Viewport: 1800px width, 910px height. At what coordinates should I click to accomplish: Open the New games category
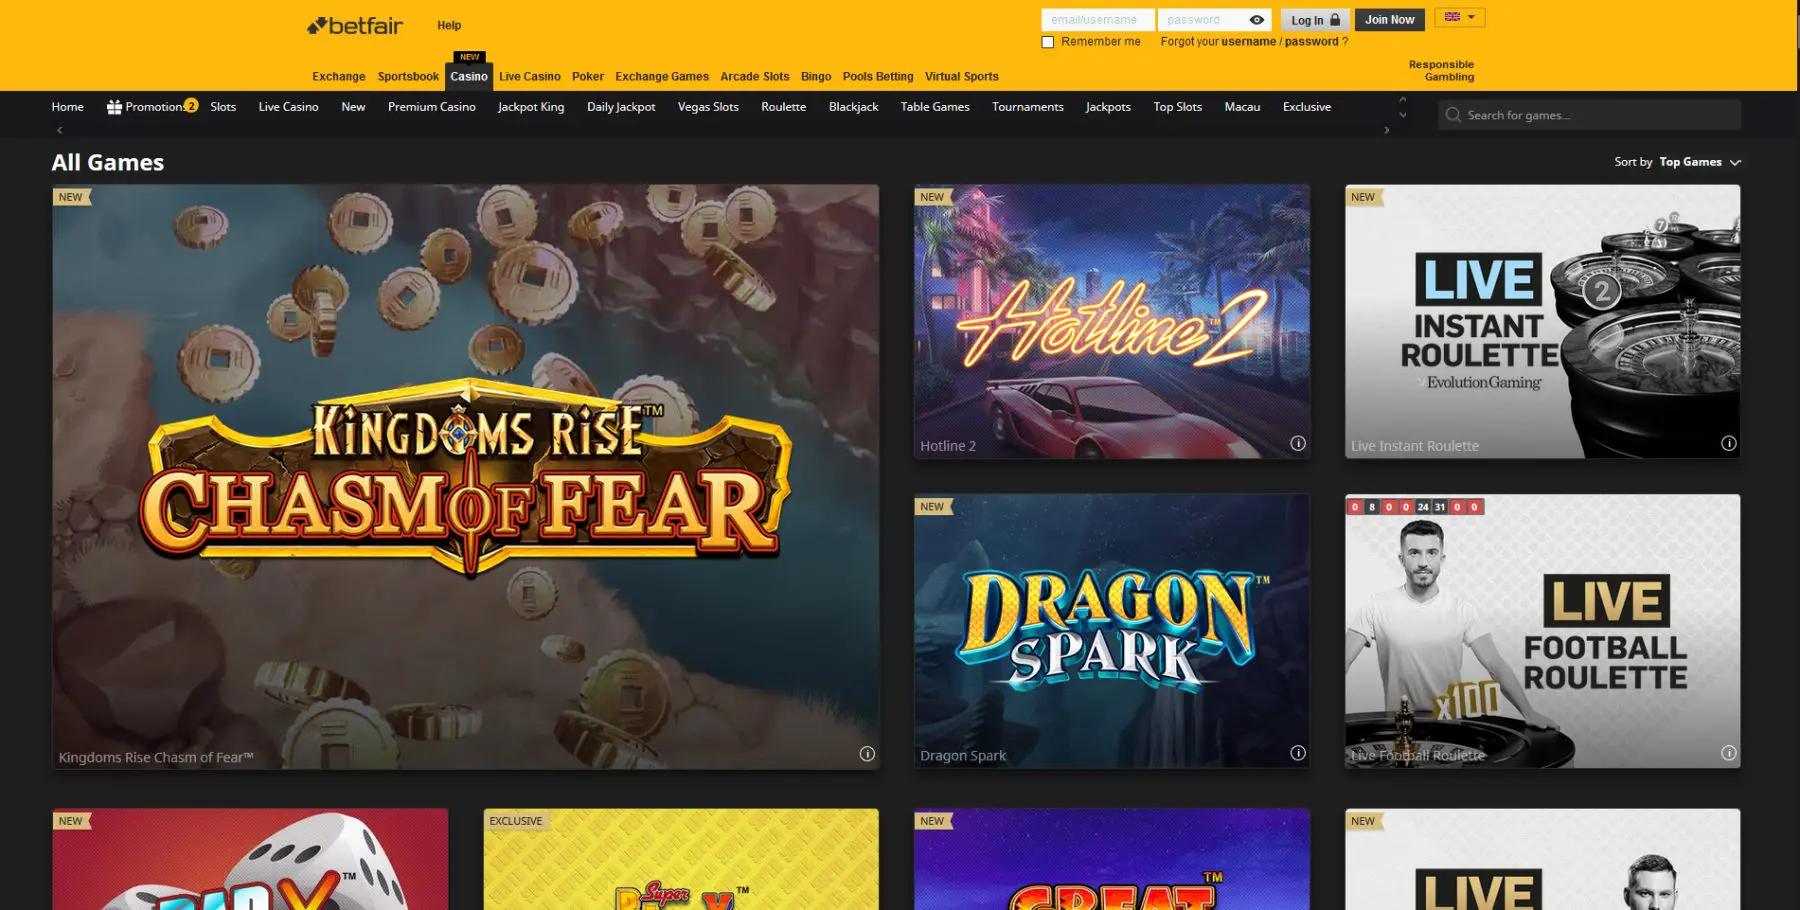click(353, 107)
